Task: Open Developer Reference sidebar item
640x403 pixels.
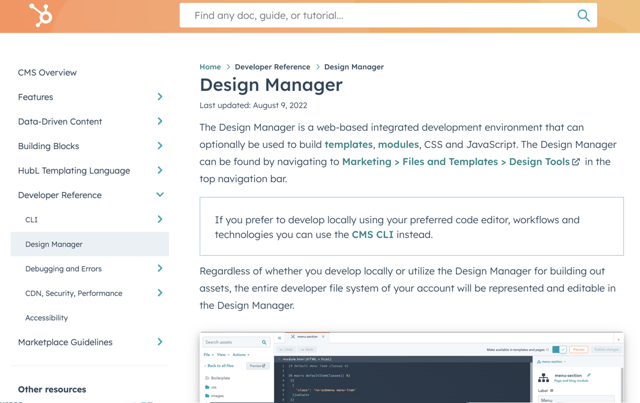Action: [x=60, y=195]
